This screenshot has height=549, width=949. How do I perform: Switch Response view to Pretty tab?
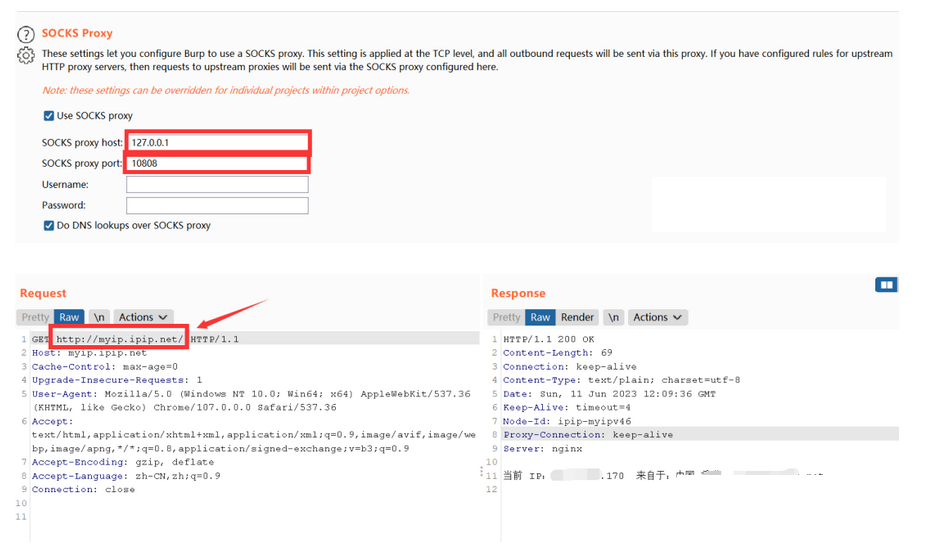[x=507, y=317]
